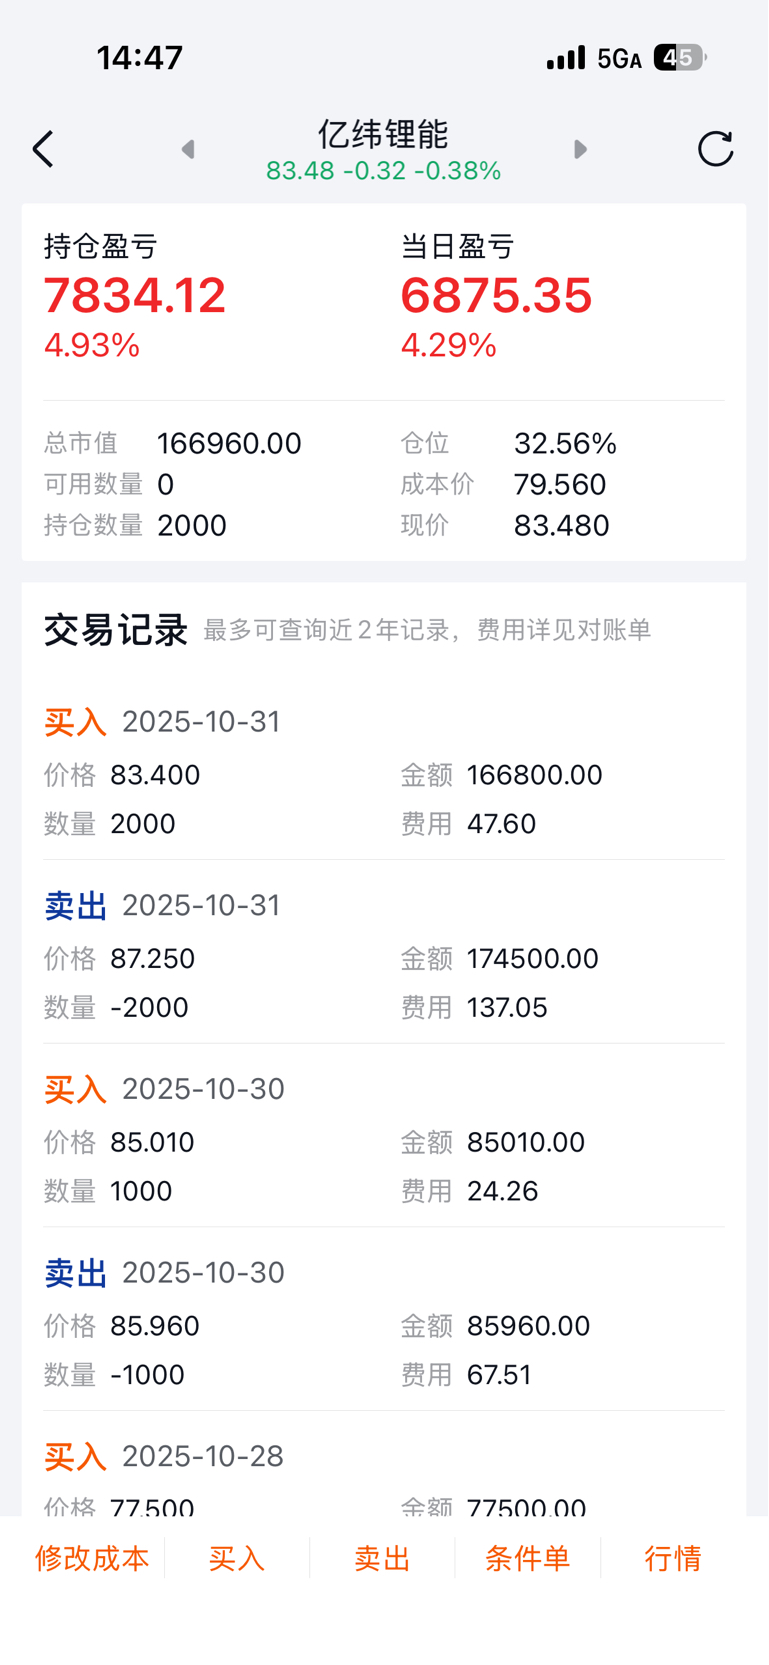Viewport: 769px width, 1665px height.
Task: Open the 2025-10-30 卖出 trade record
Action: pyautogui.click(x=384, y=1323)
